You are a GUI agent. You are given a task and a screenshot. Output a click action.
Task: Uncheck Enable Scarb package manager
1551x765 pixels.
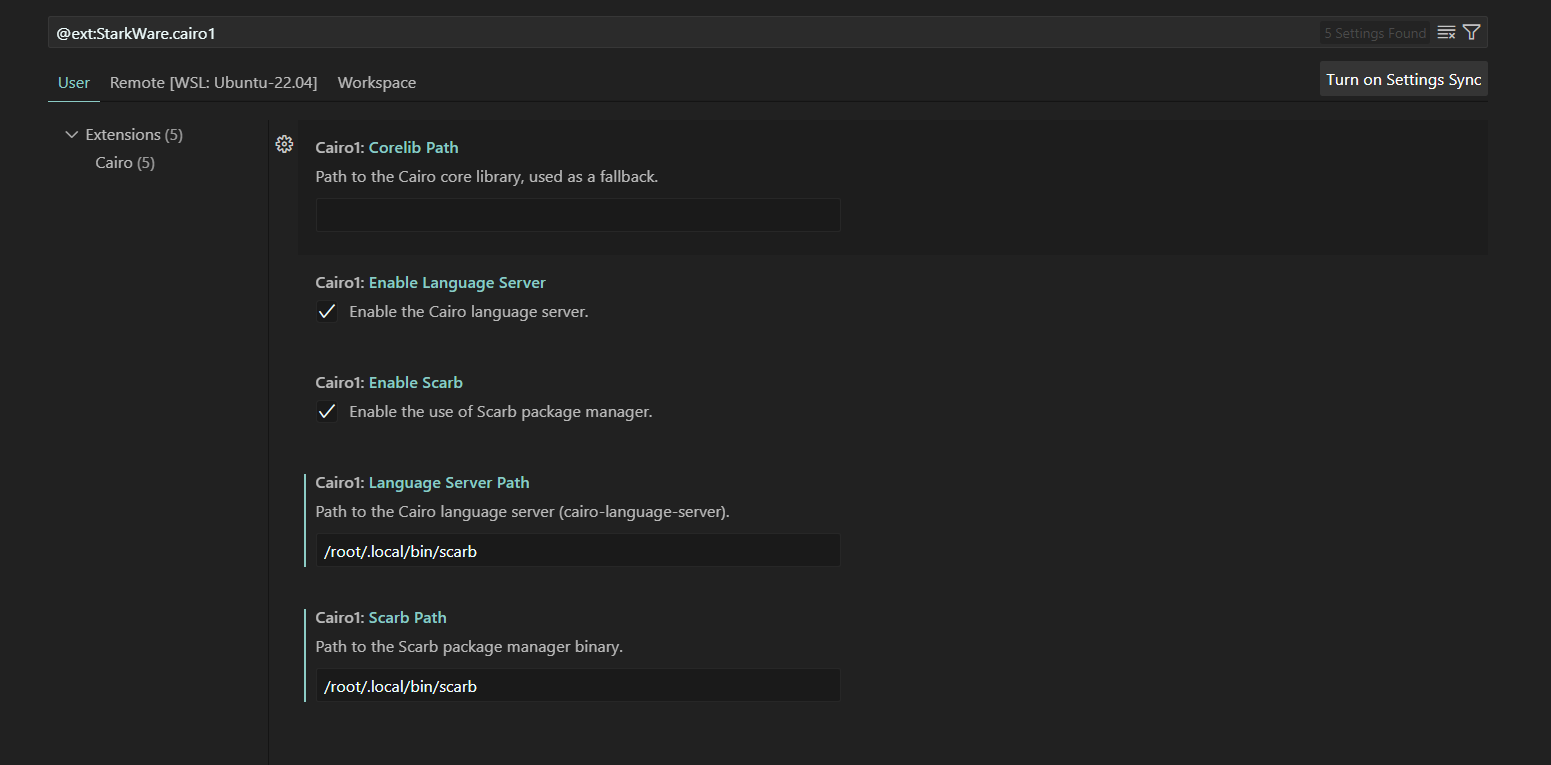point(327,412)
